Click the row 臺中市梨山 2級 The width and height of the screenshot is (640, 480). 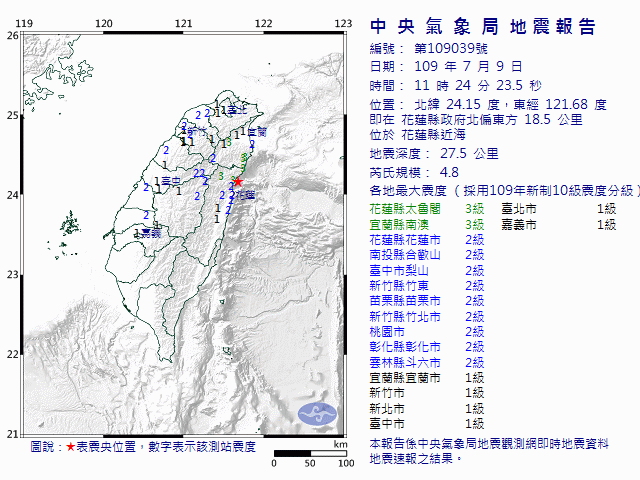click(x=427, y=270)
